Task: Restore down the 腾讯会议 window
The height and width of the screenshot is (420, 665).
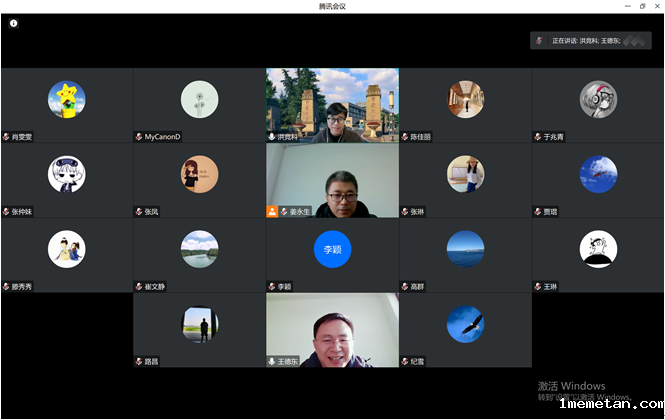Action: (x=641, y=6)
